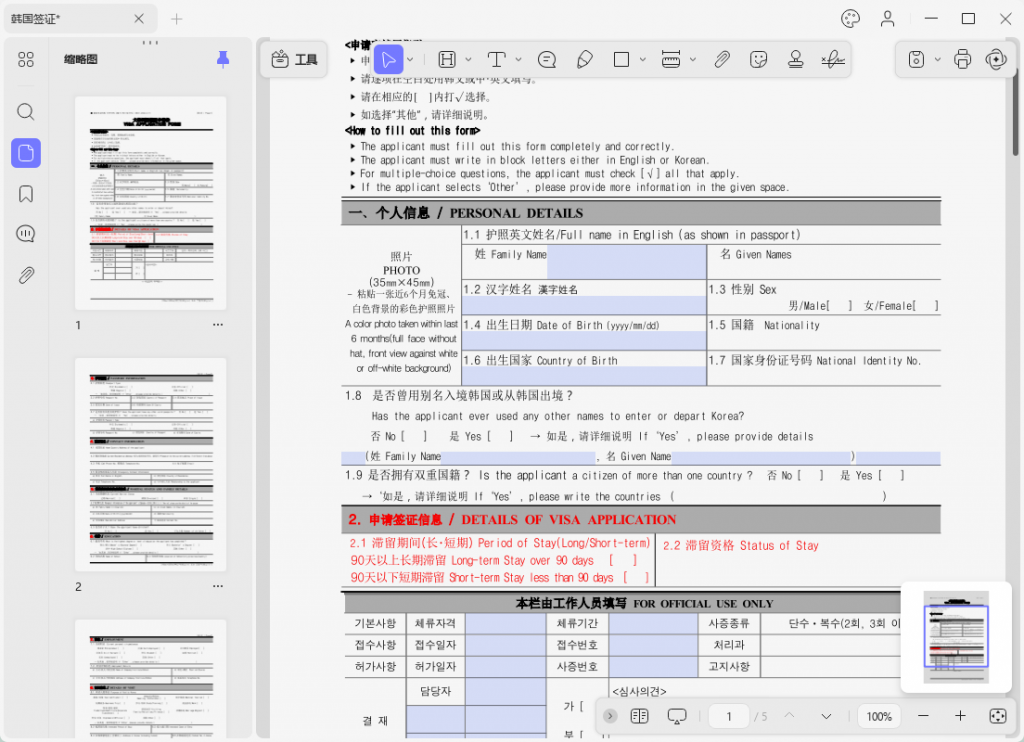
Task: Select page 2 thumbnail
Action: tap(151, 464)
